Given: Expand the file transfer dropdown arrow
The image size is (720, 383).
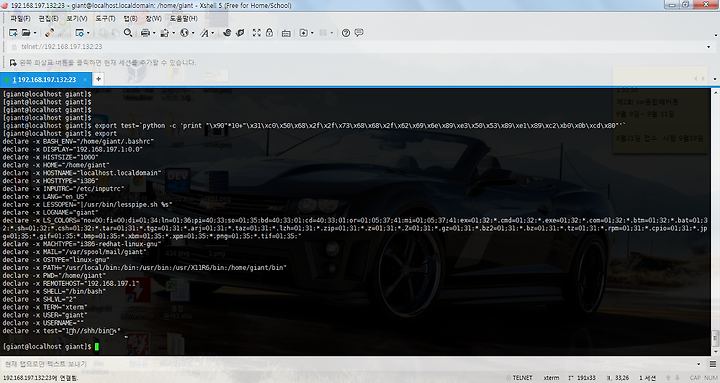Looking at the screenshot, I should pos(312,33).
